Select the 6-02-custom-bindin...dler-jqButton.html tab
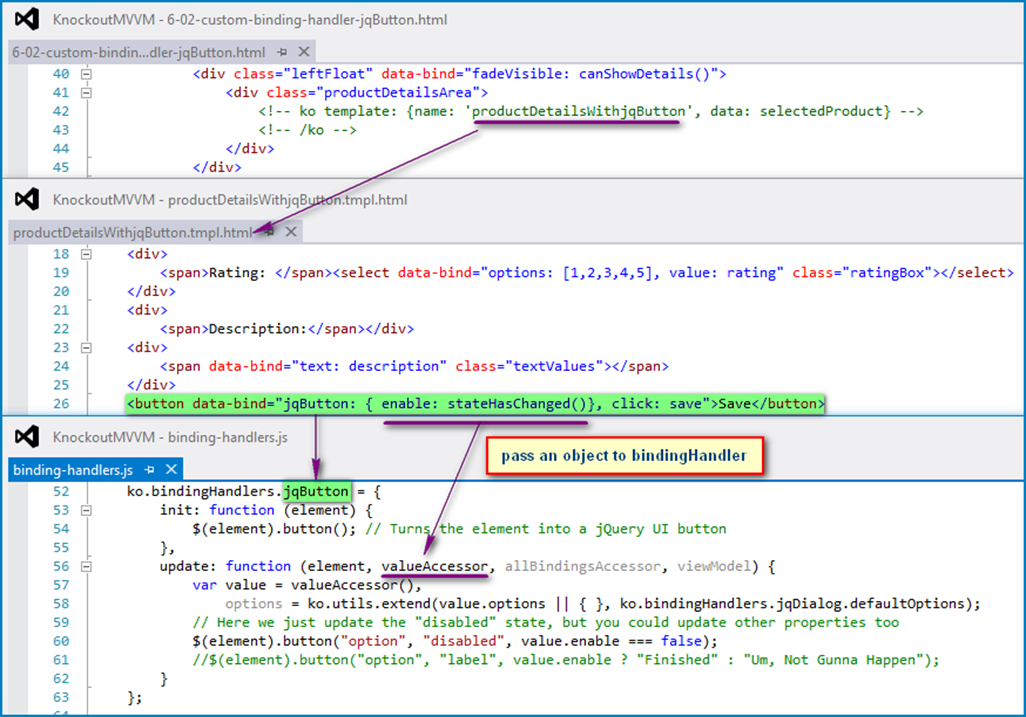 (x=138, y=51)
